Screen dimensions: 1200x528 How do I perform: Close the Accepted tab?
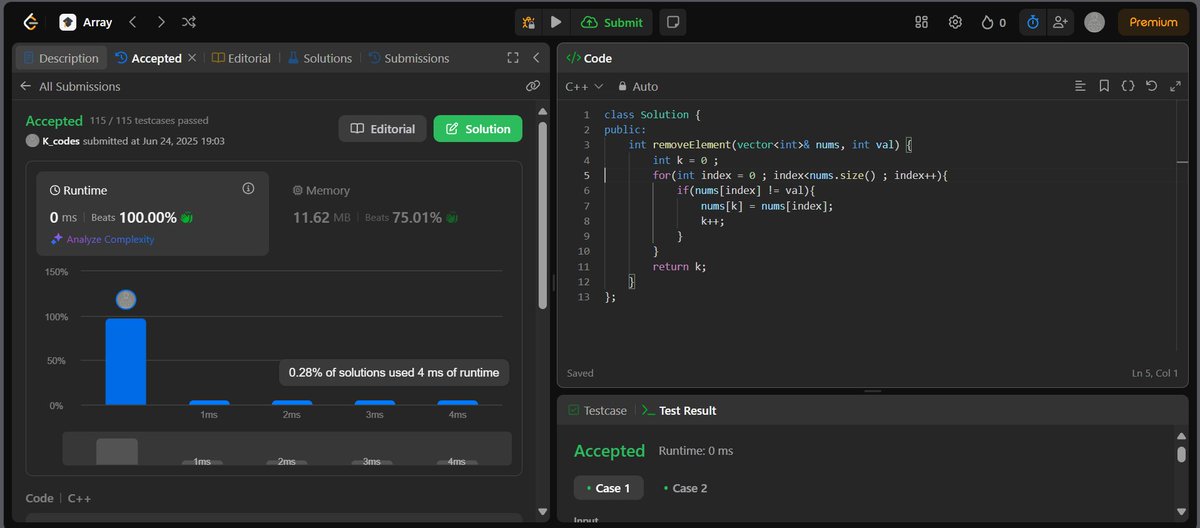192,58
